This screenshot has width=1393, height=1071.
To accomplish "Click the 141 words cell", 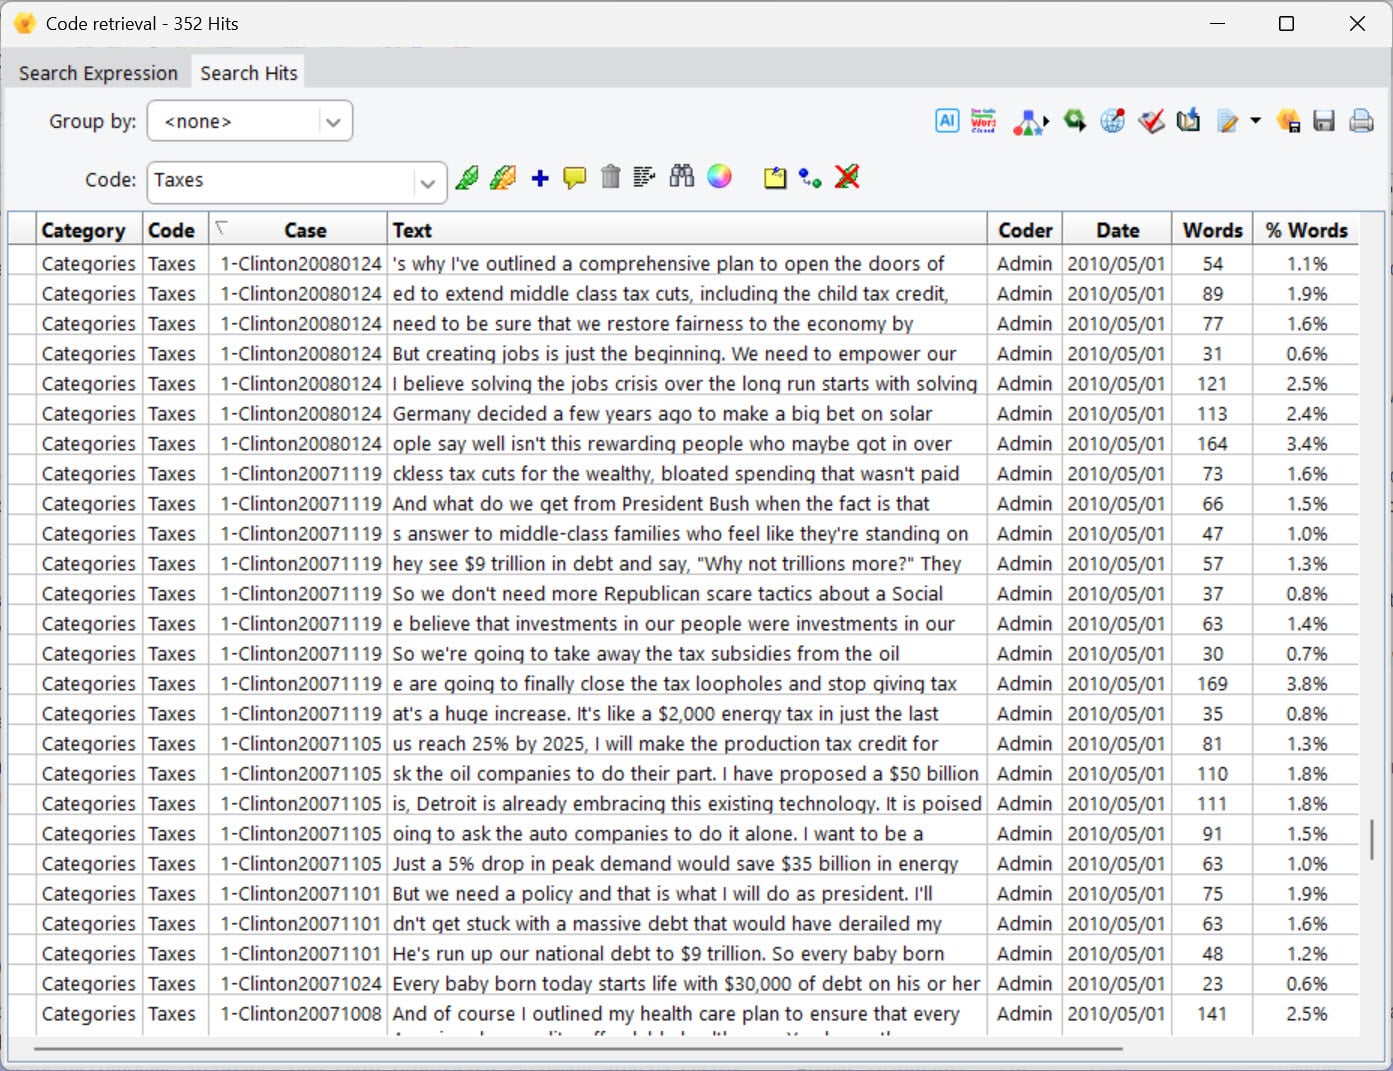I will pyautogui.click(x=1212, y=1013).
